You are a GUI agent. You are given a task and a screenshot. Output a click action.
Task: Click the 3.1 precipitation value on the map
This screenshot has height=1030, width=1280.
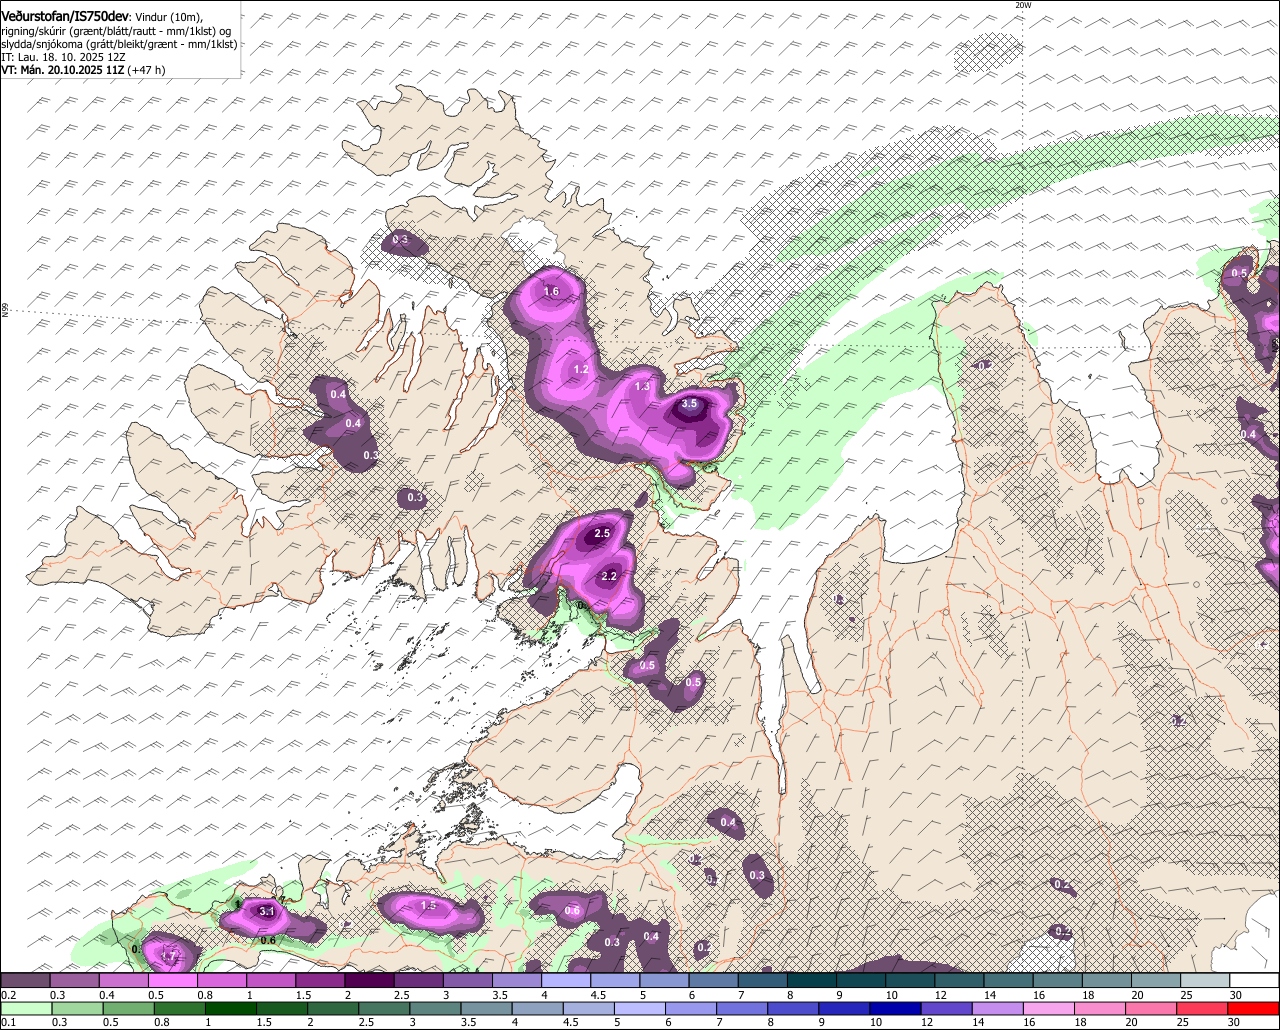pyautogui.click(x=267, y=912)
